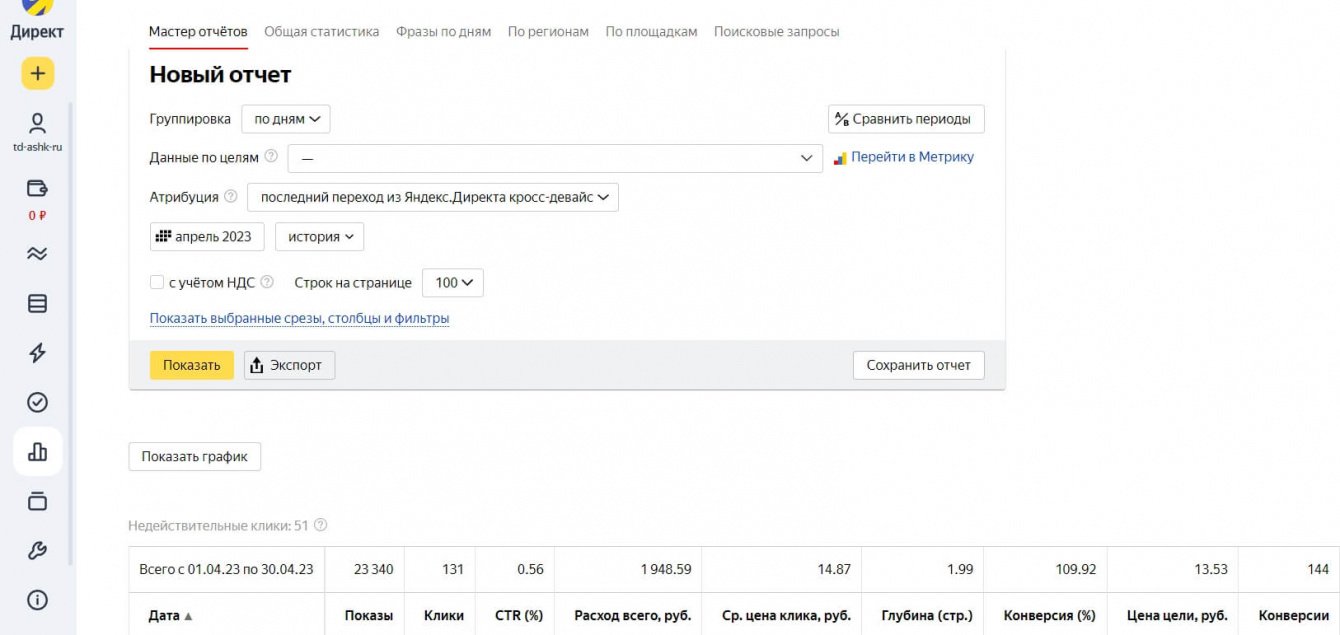Open the Поисковые запросы tab

(x=776, y=32)
